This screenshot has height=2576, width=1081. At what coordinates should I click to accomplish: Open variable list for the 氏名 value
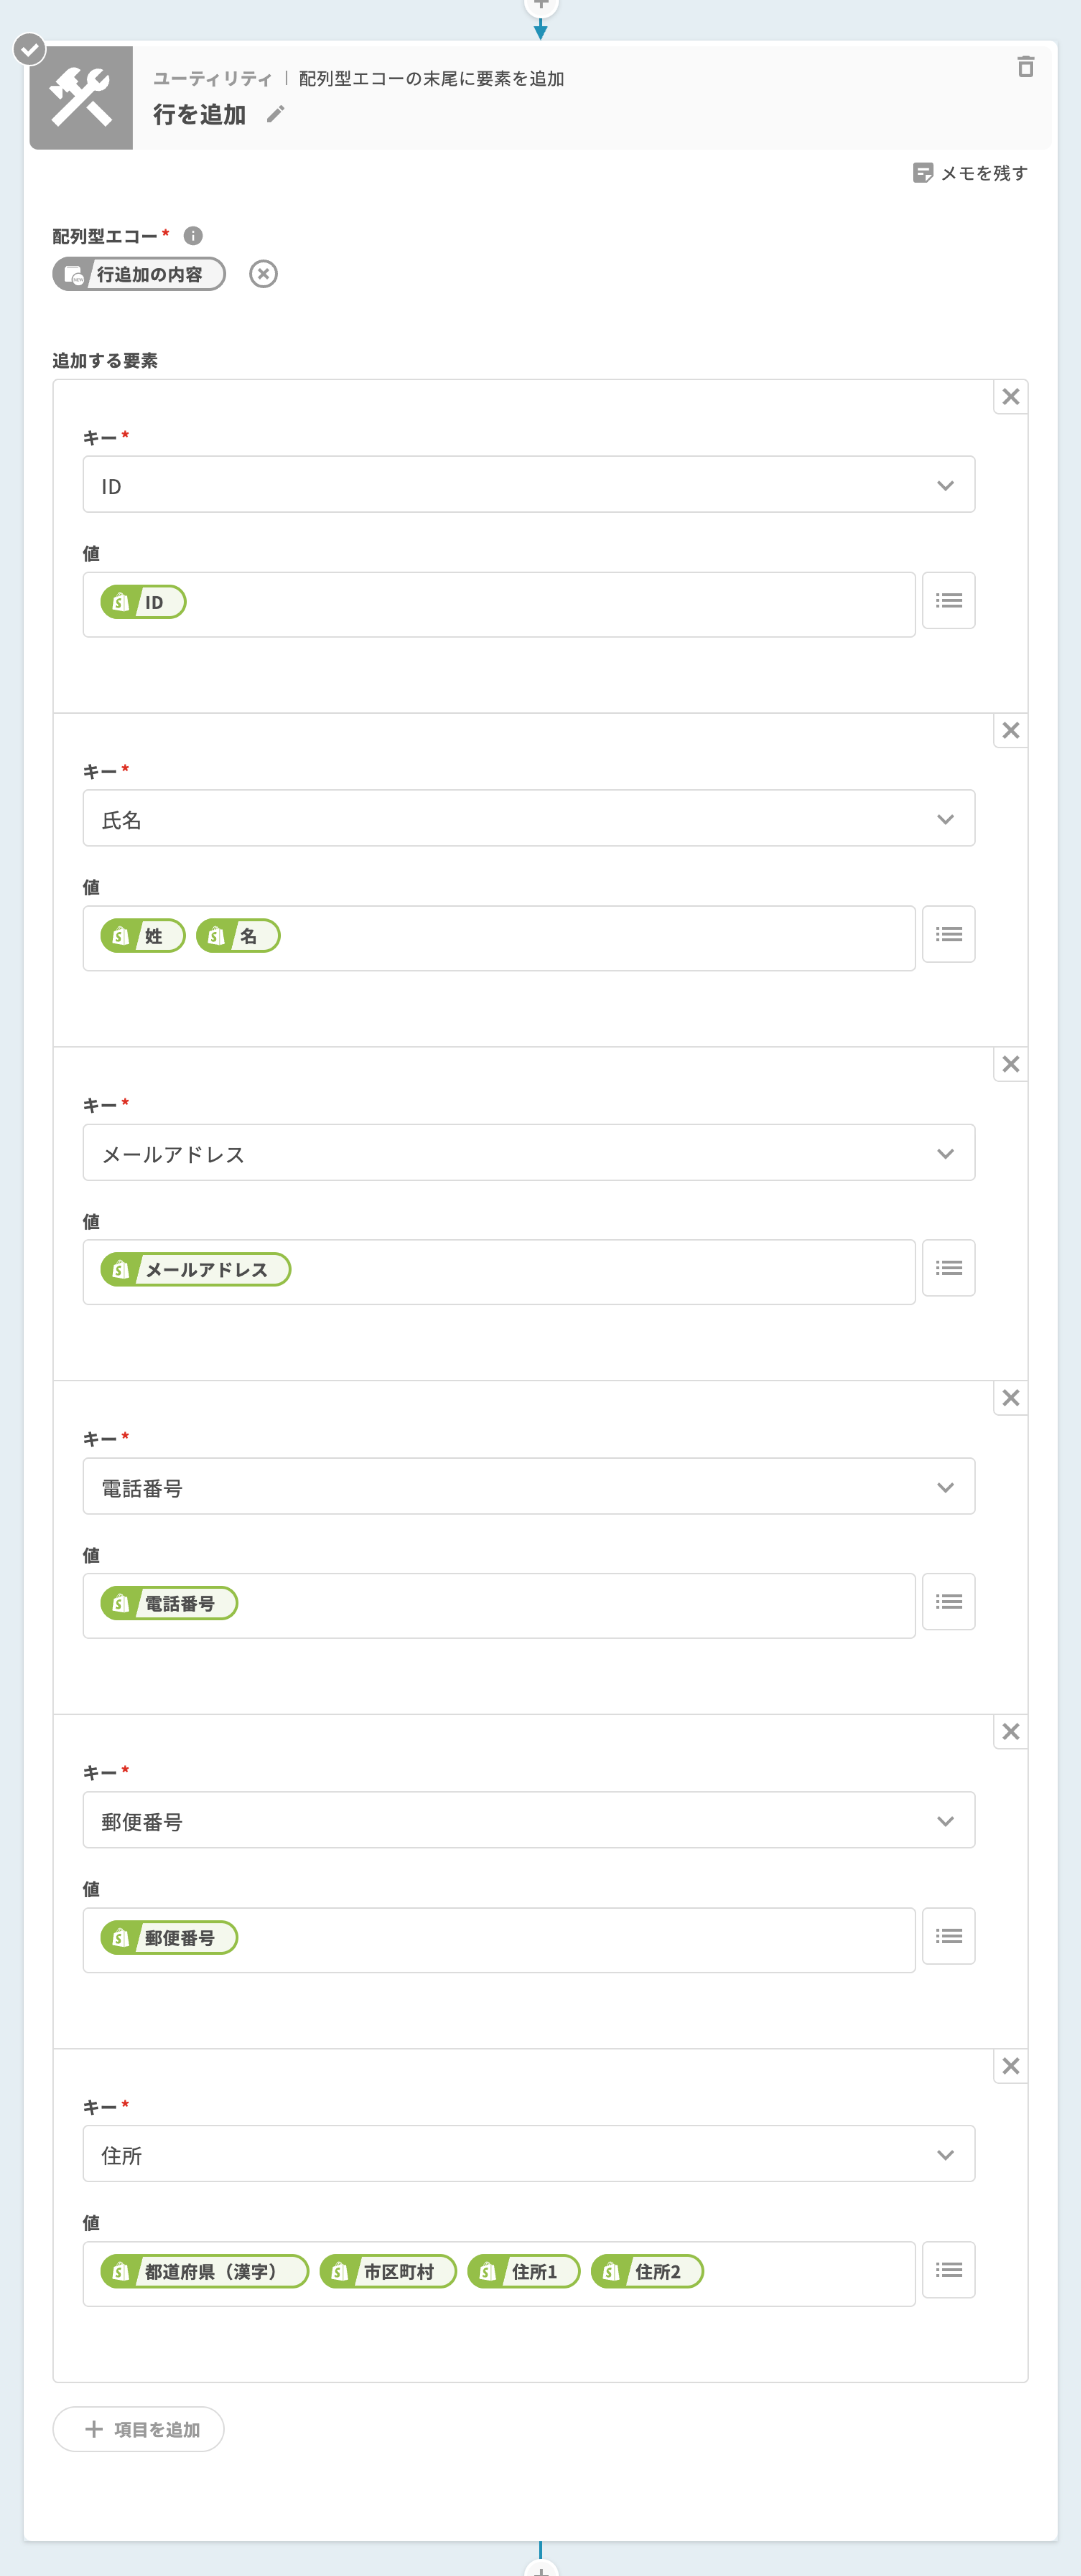point(948,935)
